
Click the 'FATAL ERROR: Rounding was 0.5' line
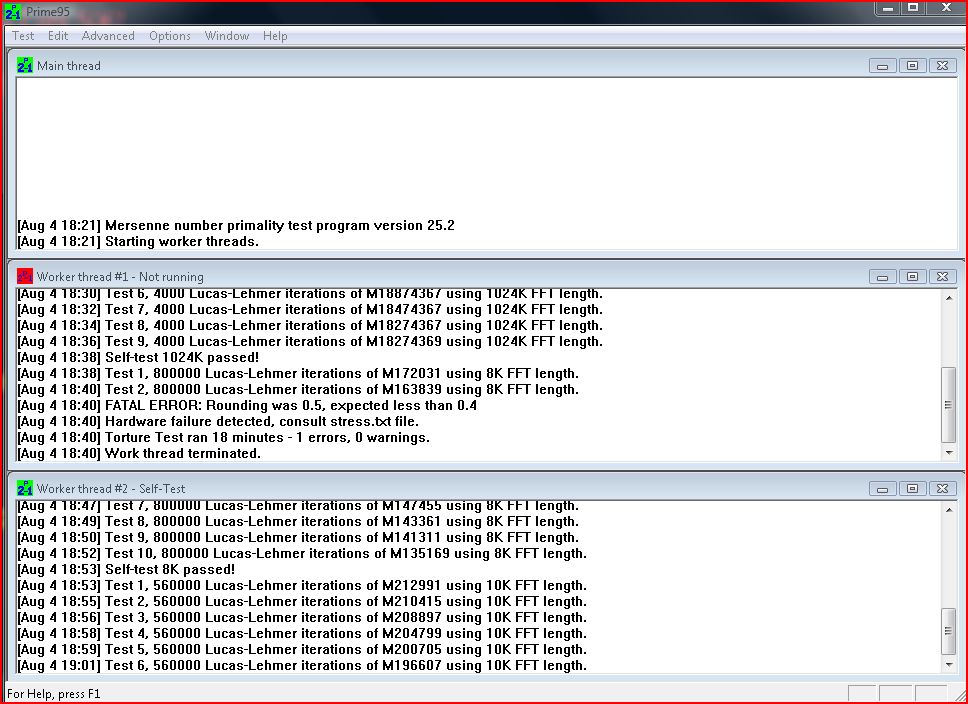pos(247,406)
